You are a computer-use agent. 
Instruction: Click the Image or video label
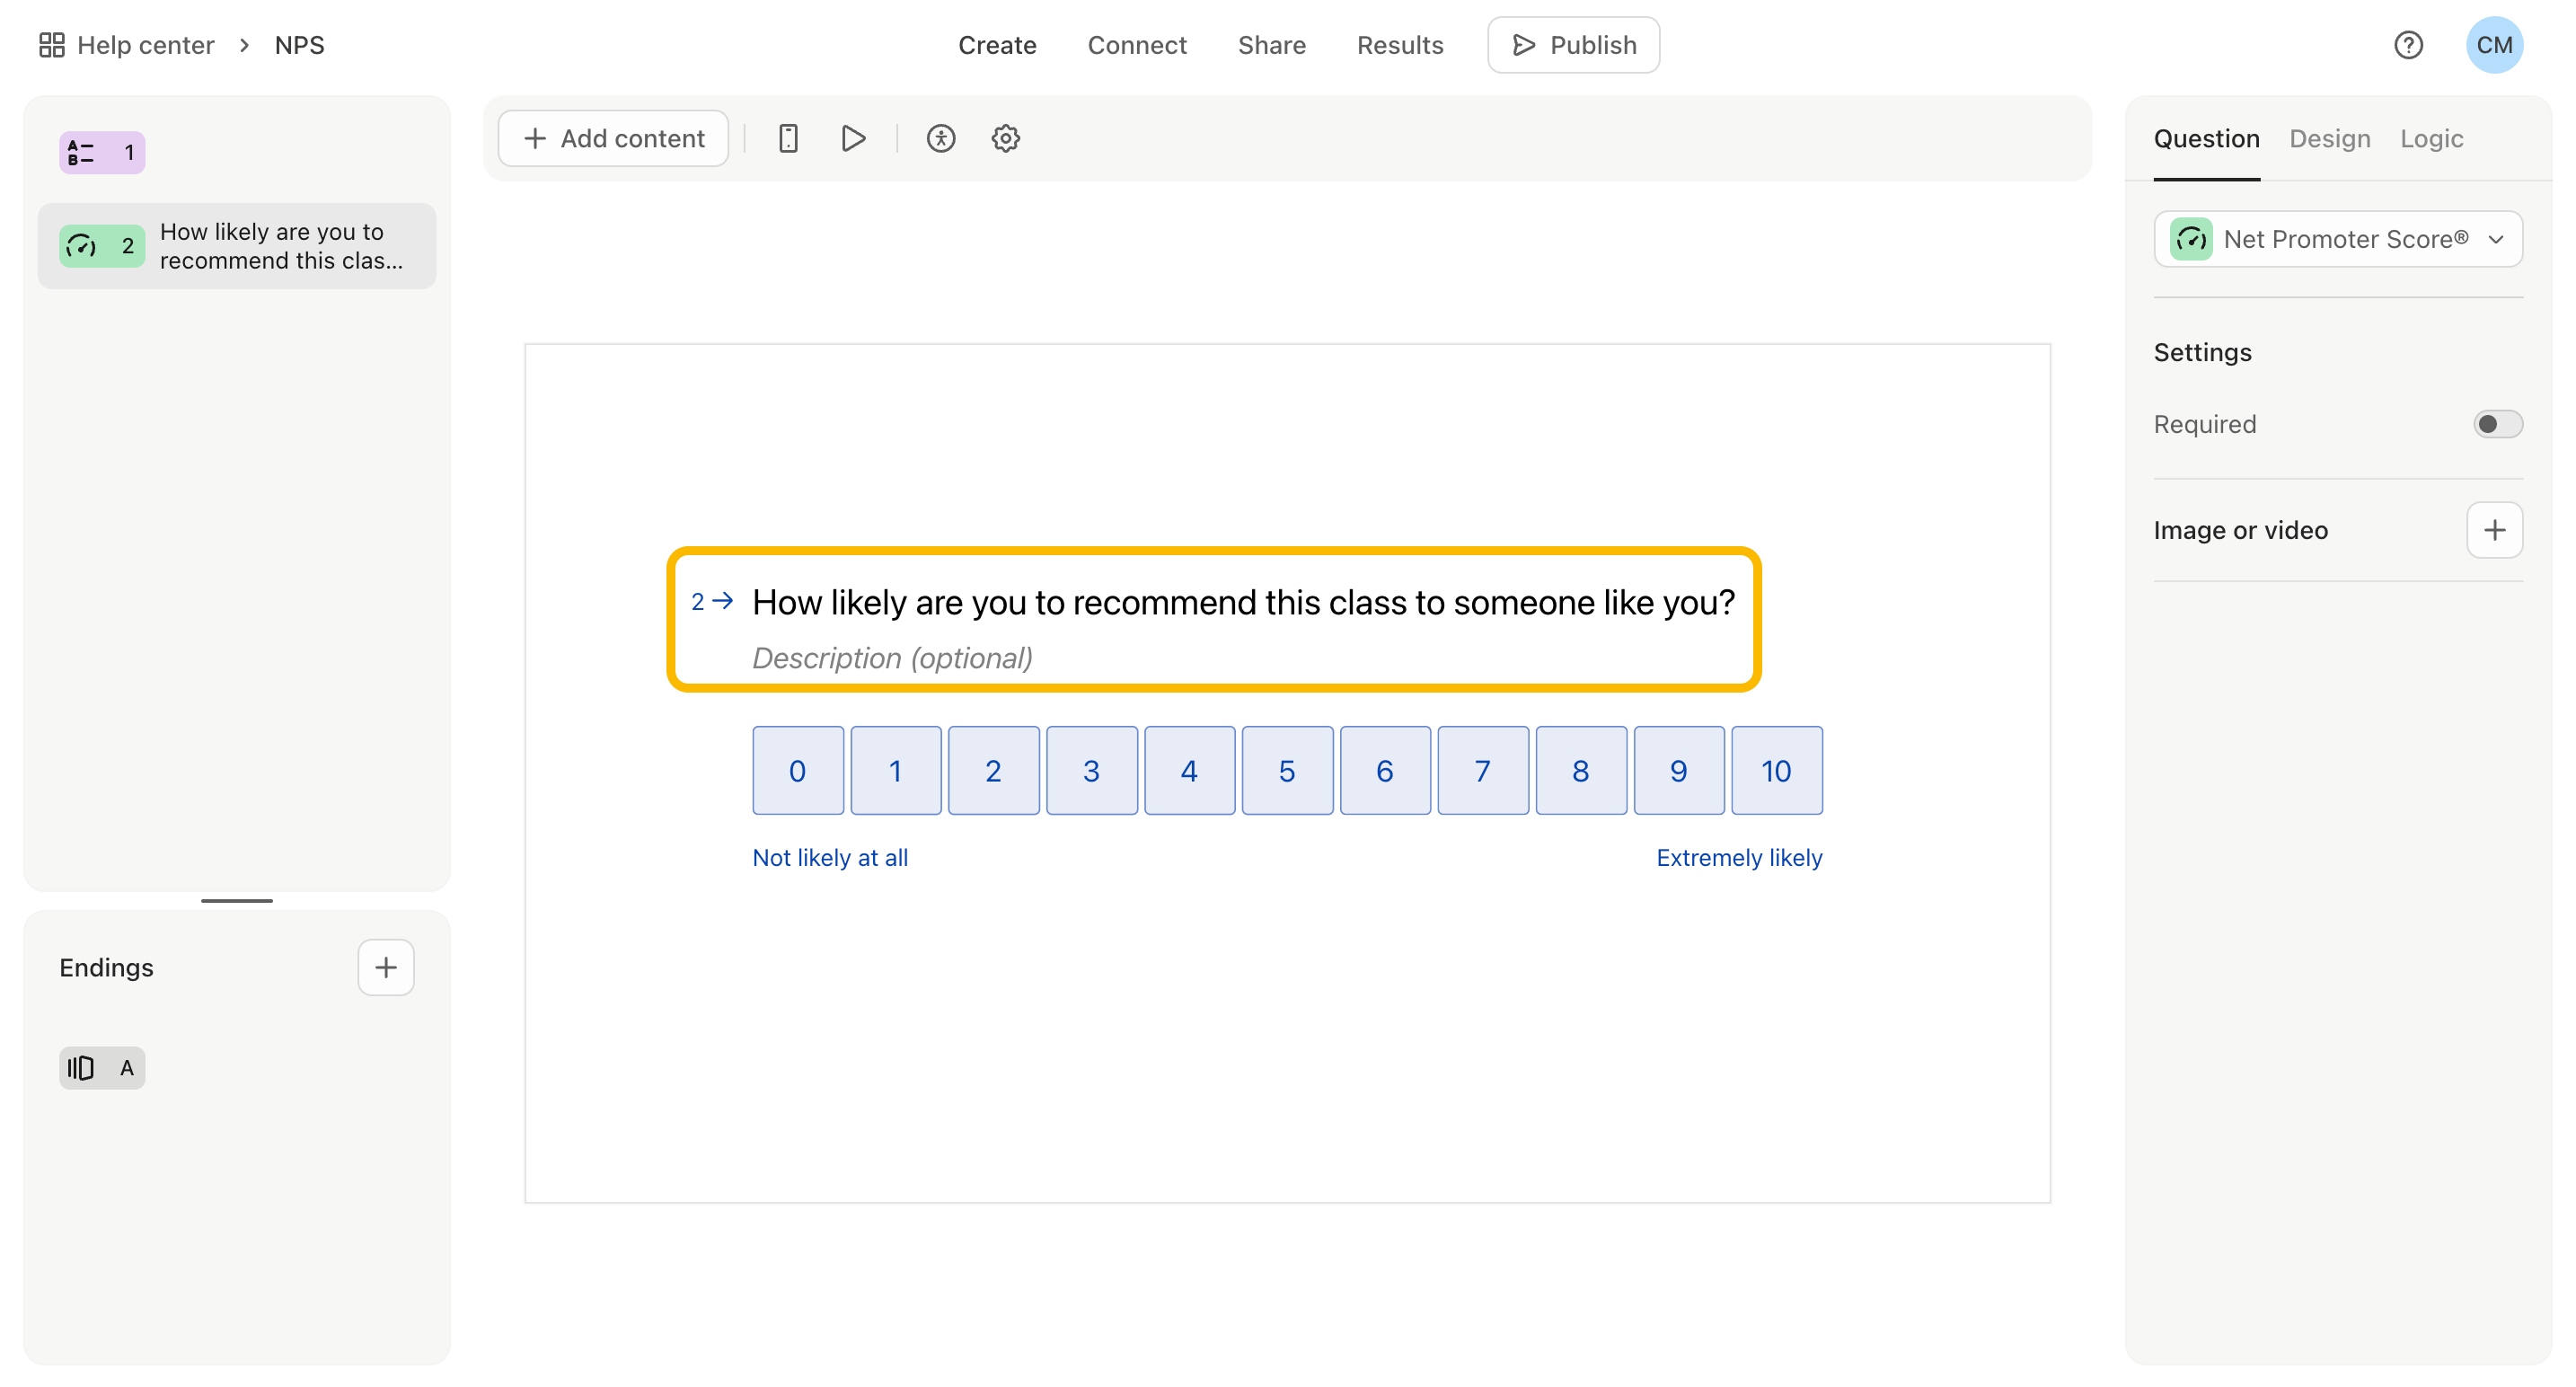[2240, 530]
